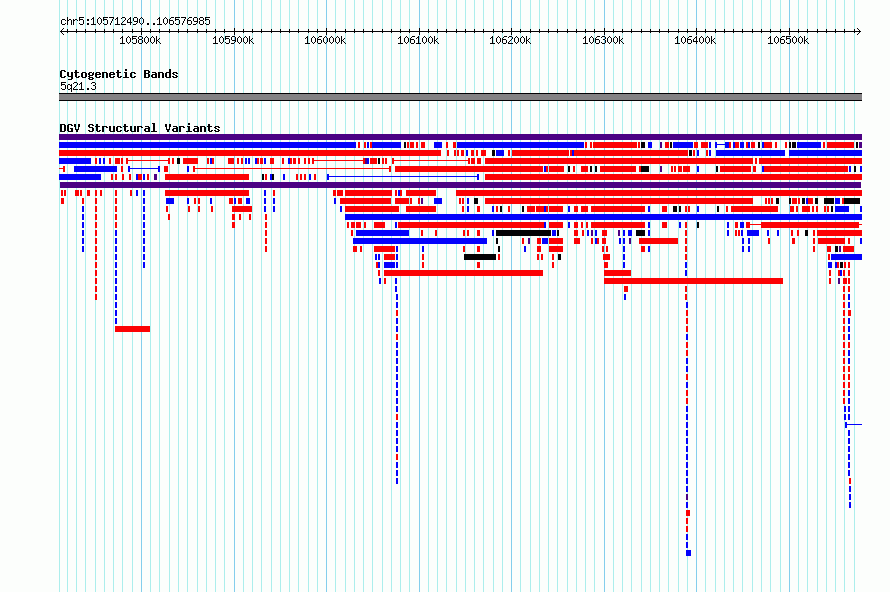Select the topmost purple full-width variant bar

pyautogui.click(x=460, y=137)
